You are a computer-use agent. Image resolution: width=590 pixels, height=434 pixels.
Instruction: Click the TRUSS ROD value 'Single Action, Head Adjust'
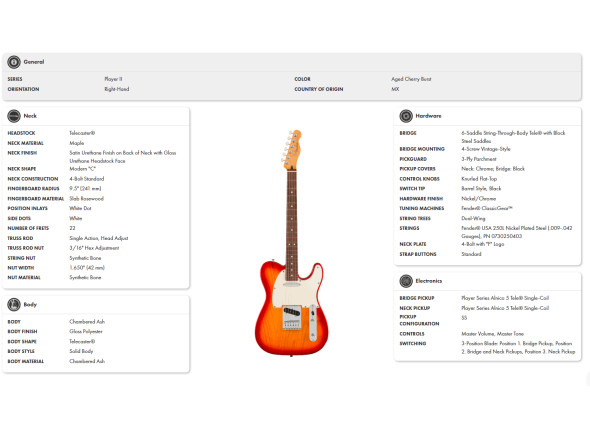[99, 238]
